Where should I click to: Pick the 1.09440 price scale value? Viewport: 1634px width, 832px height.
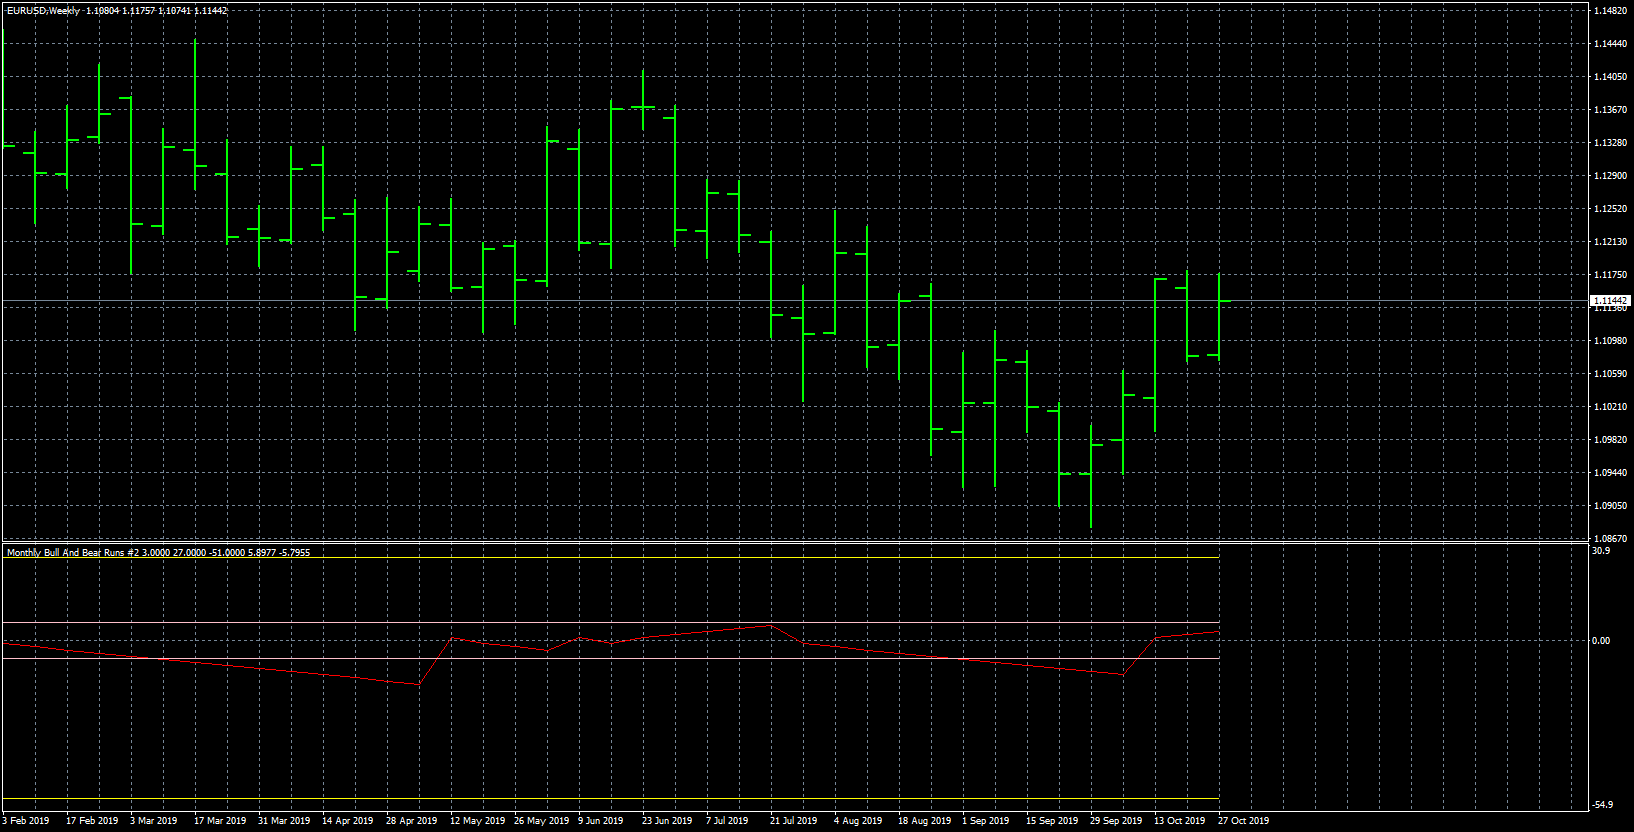tap(1610, 473)
